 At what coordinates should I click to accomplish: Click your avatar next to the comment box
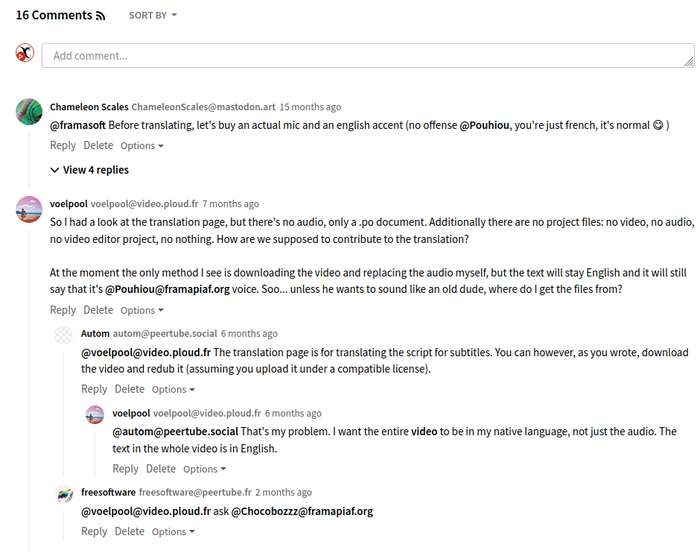(x=25, y=53)
